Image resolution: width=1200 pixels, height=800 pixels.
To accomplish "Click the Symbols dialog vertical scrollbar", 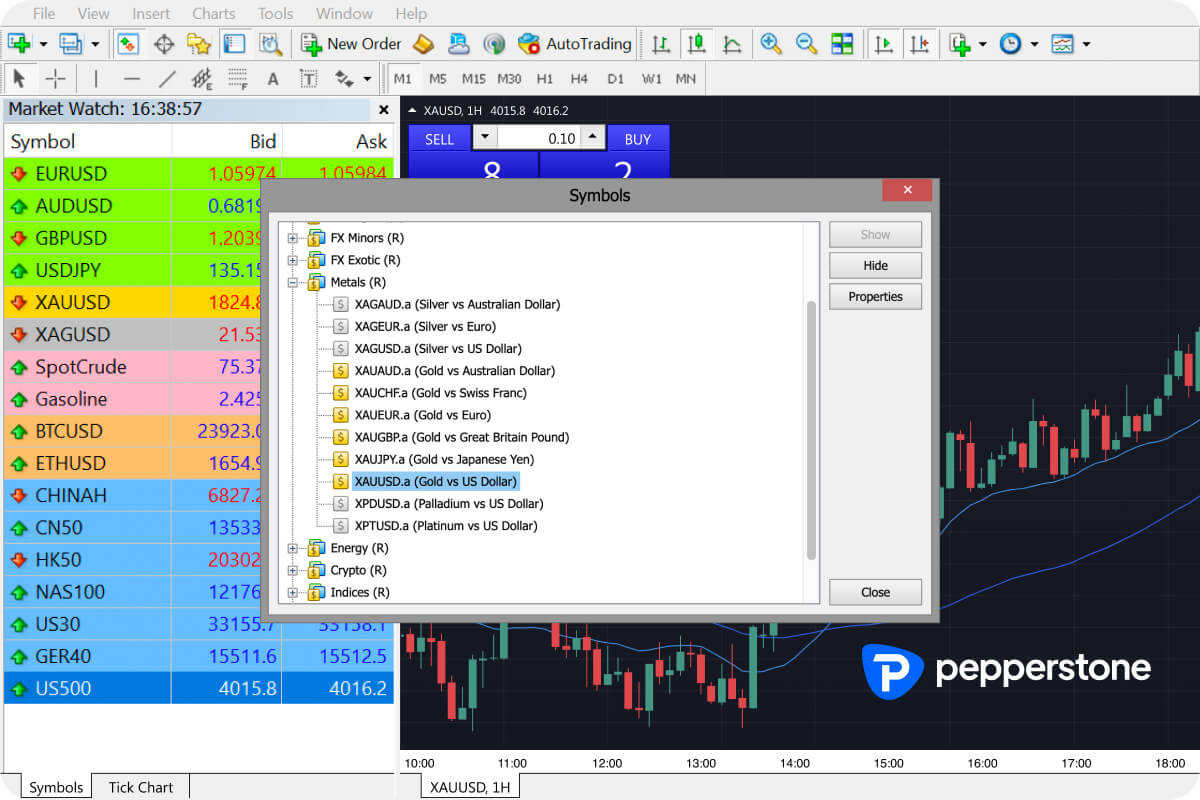I will tap(812, 430).
